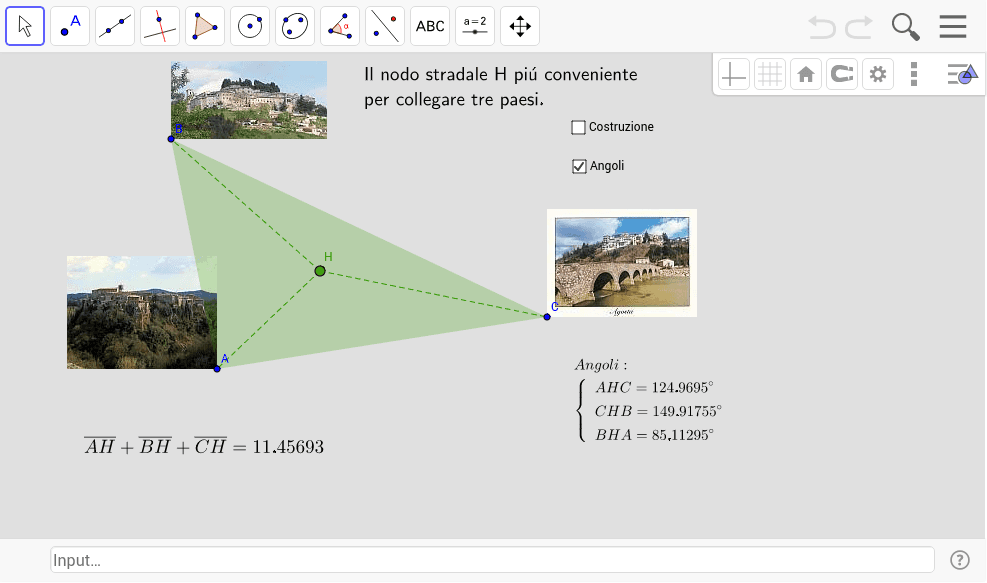987x583 pixels.
Task: Click the 'Angoli :' heading text
Action: [601, 365]
